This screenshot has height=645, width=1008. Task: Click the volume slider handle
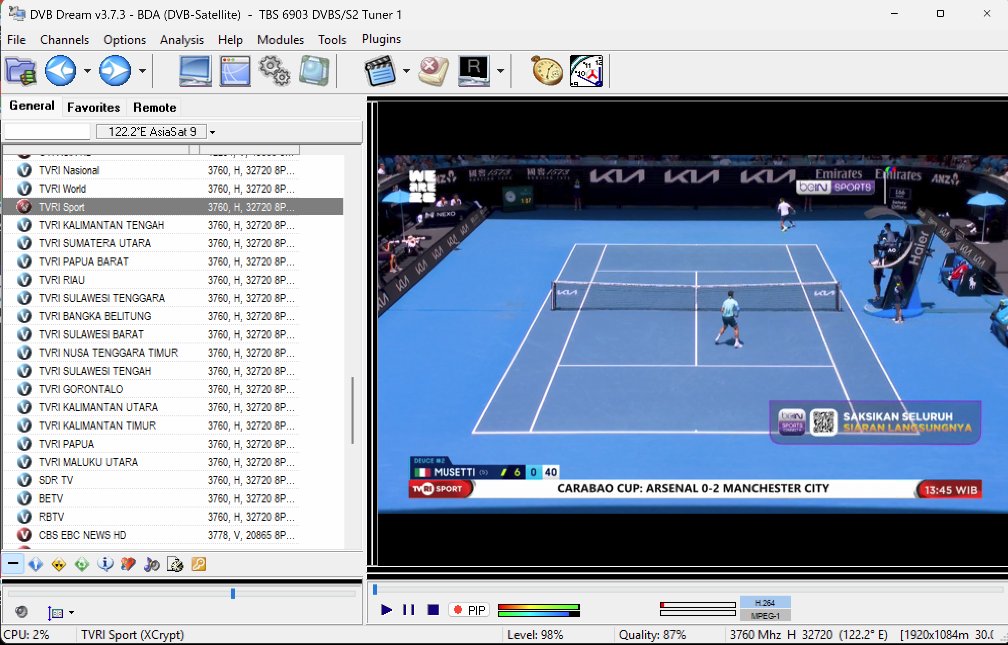tap(233, 594)
